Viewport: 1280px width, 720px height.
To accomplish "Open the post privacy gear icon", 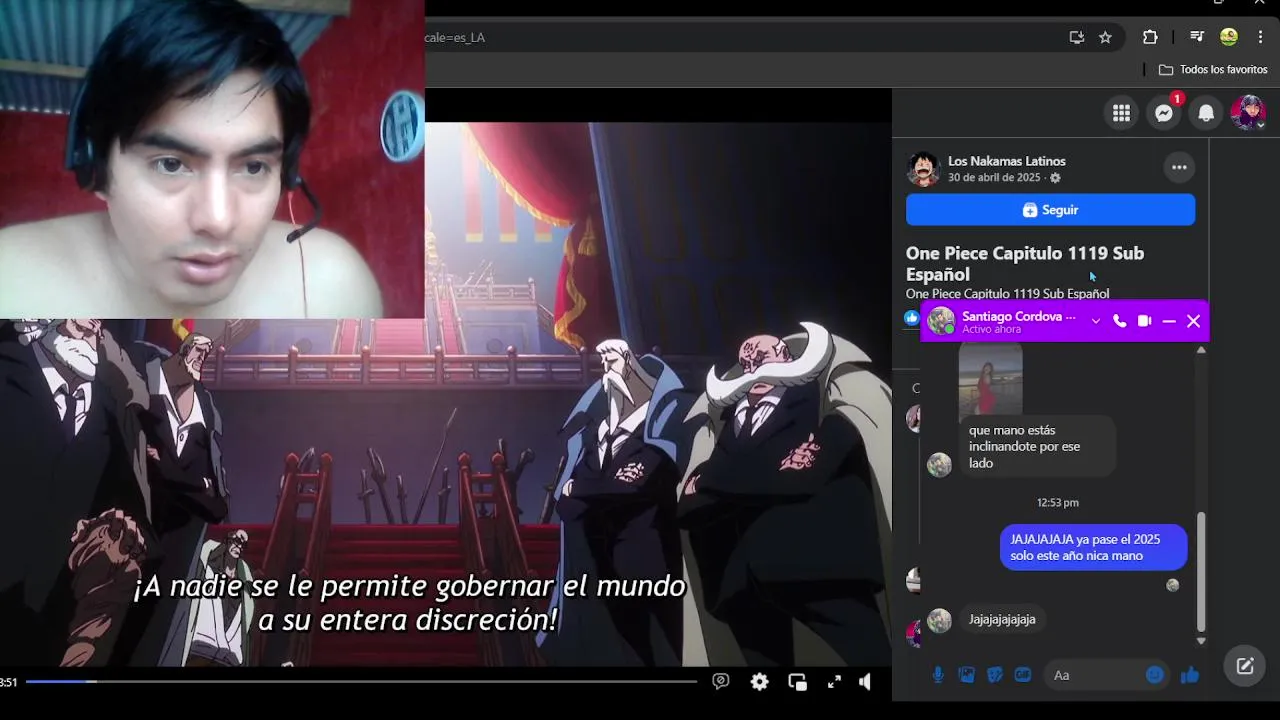I will point(1055,178).
